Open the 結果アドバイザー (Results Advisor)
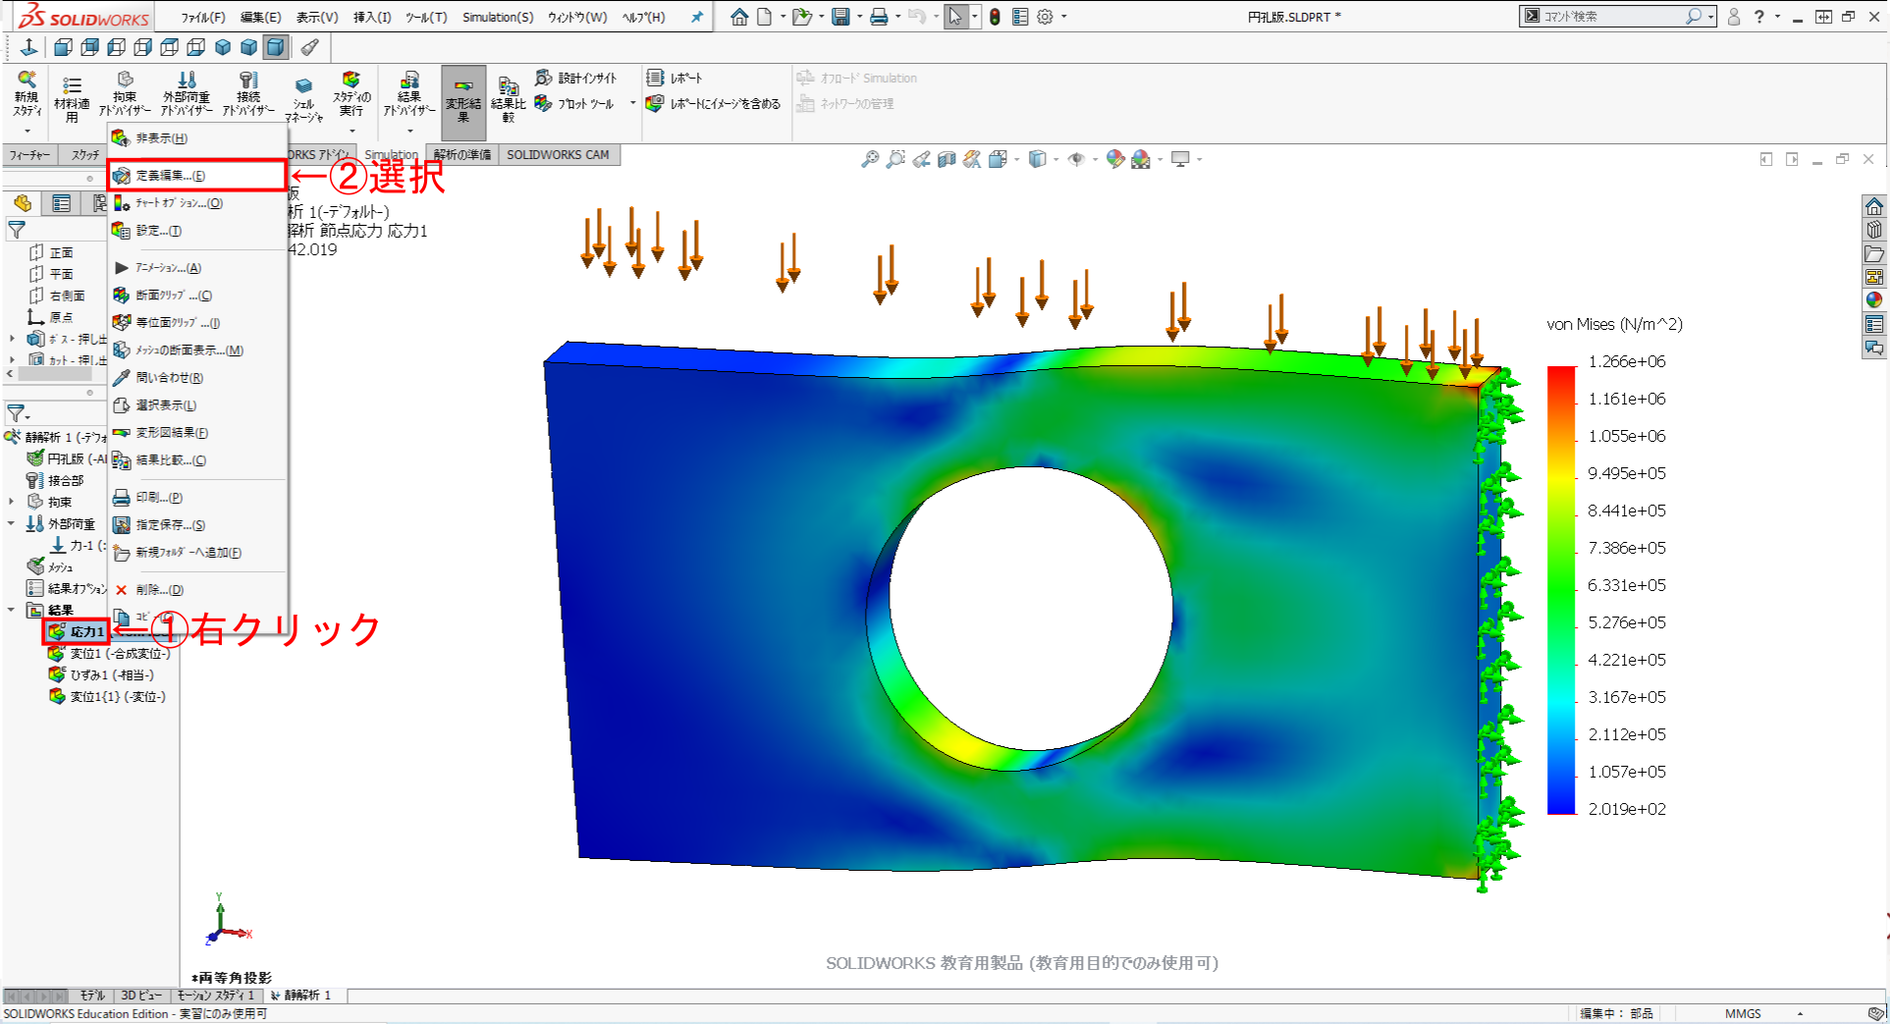 point(409,93)
